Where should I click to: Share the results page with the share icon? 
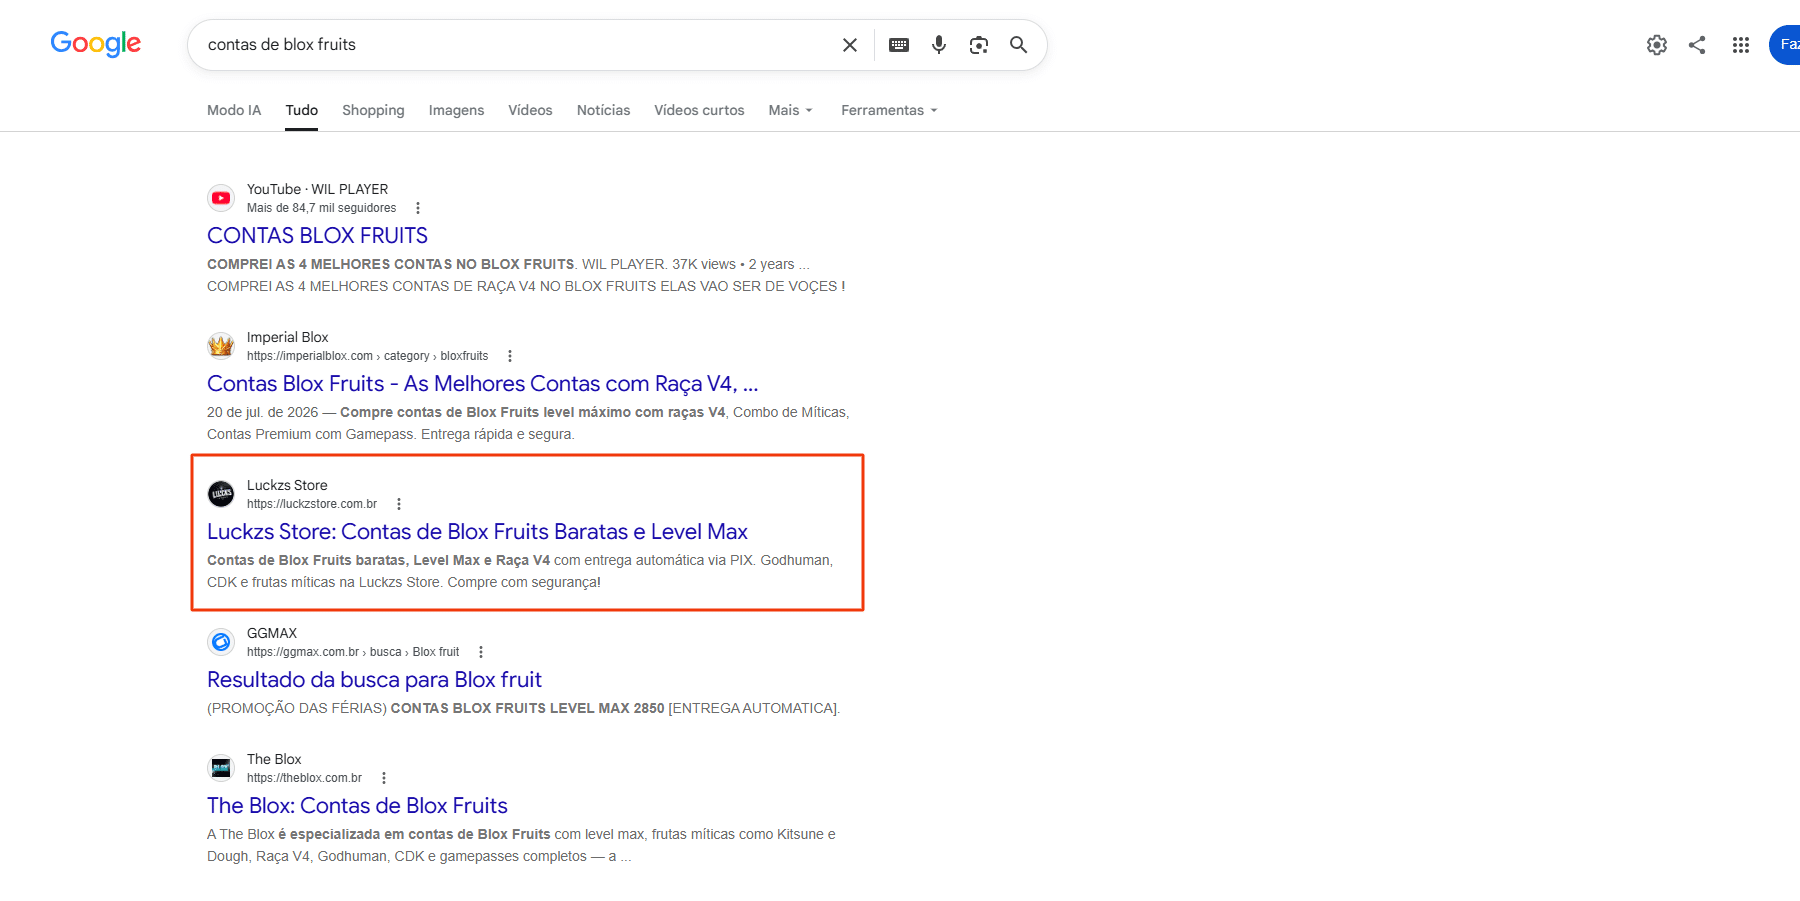click(x=1697, y=45)
